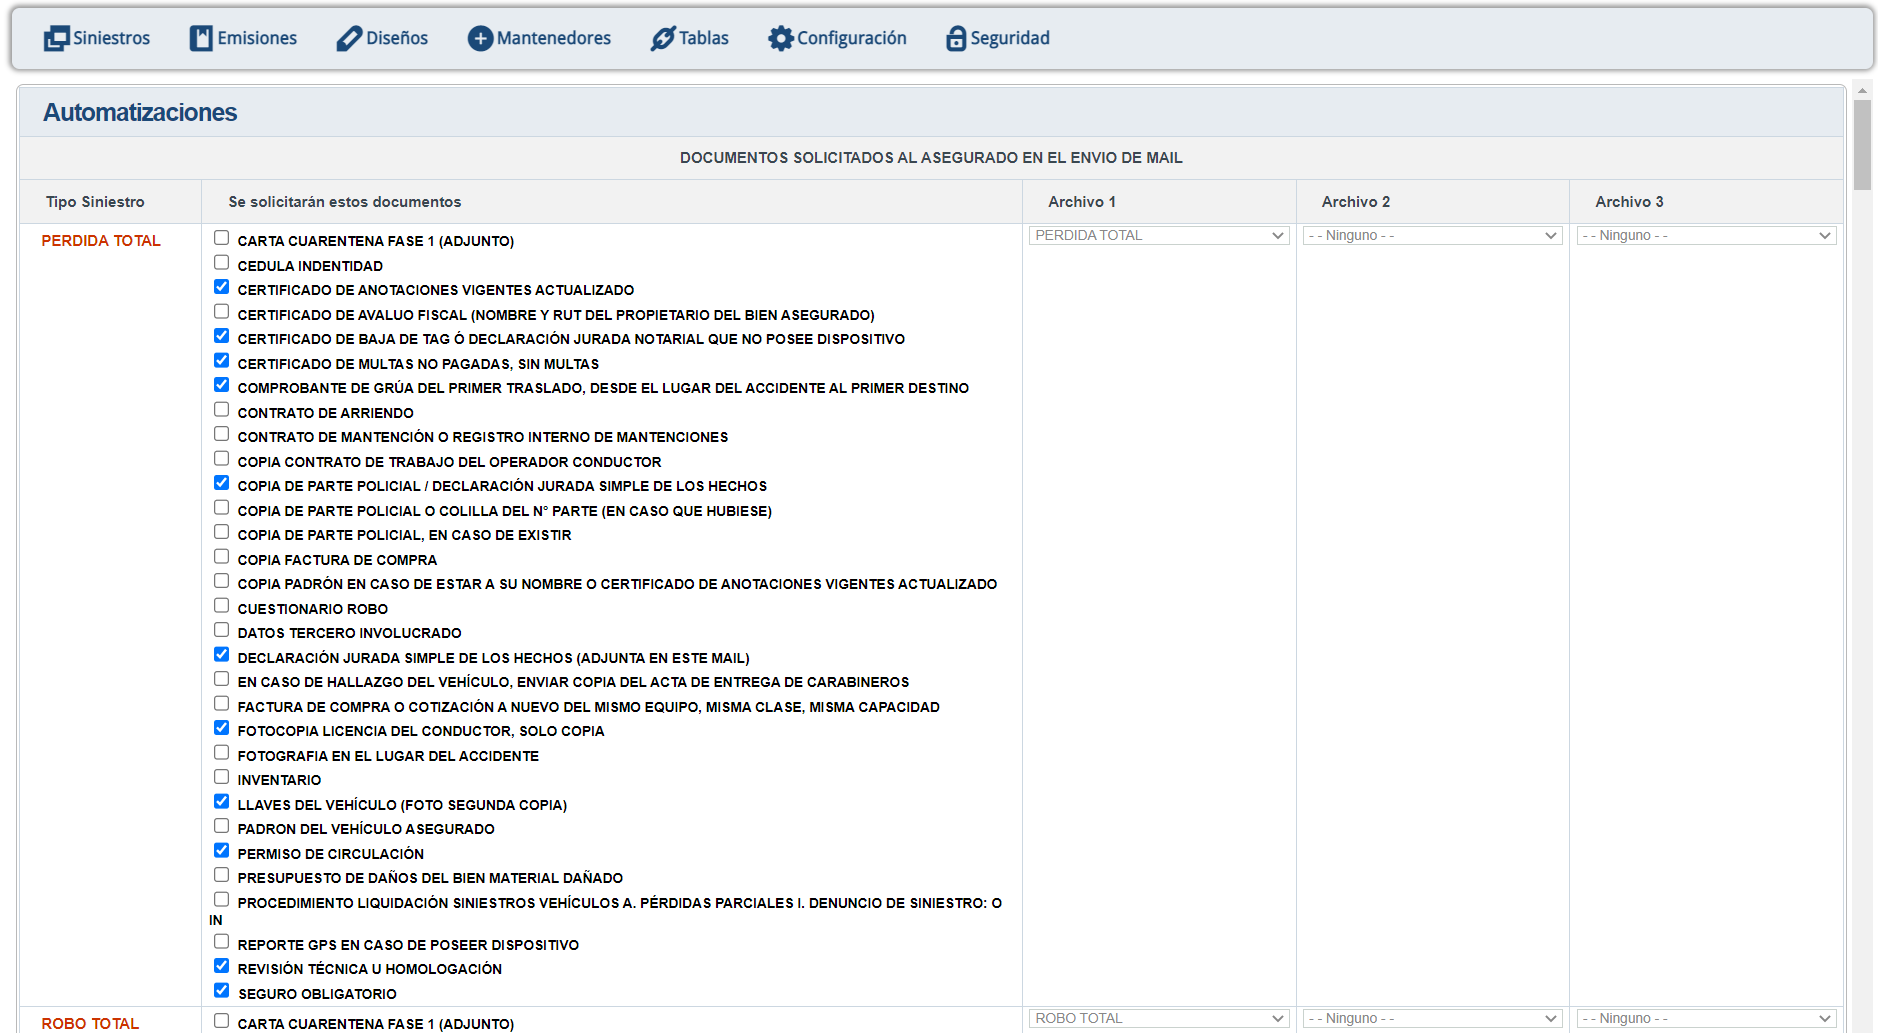This screenshot has width=1878, height=1033.
Task: Expand Archivo 2 dropdown in PERDIDA TOTAL row
Action: (1432, 236)
